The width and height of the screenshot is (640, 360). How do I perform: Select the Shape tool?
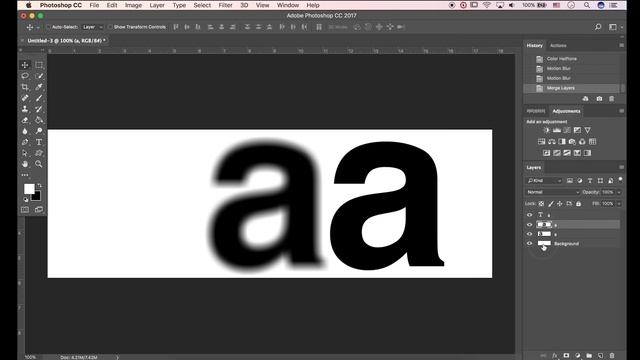pos(39,153)
